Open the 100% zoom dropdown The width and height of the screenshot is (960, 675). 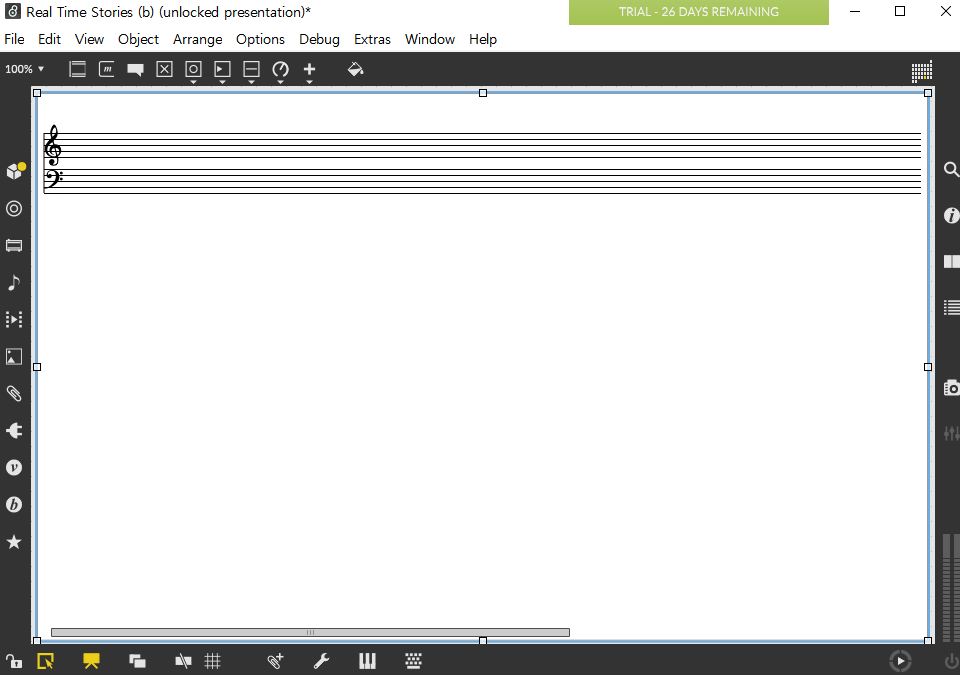point(25,69)
